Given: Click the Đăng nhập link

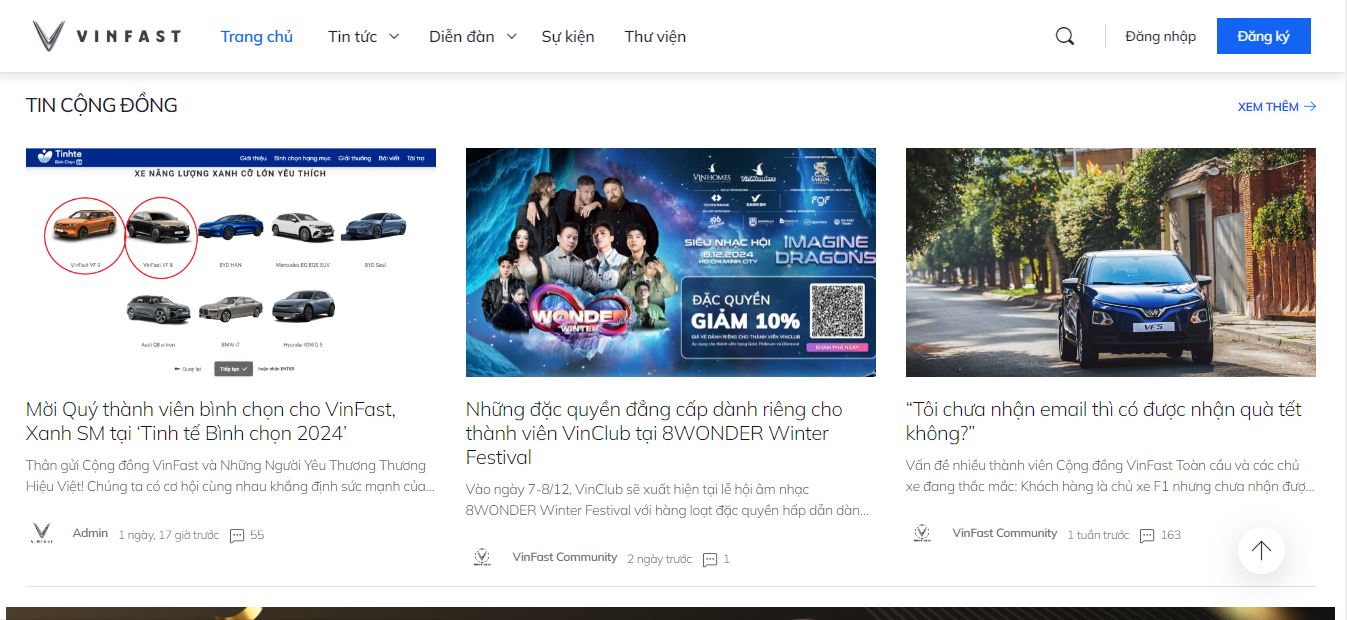Looking at the screenshot, I should pos(1160,36).
